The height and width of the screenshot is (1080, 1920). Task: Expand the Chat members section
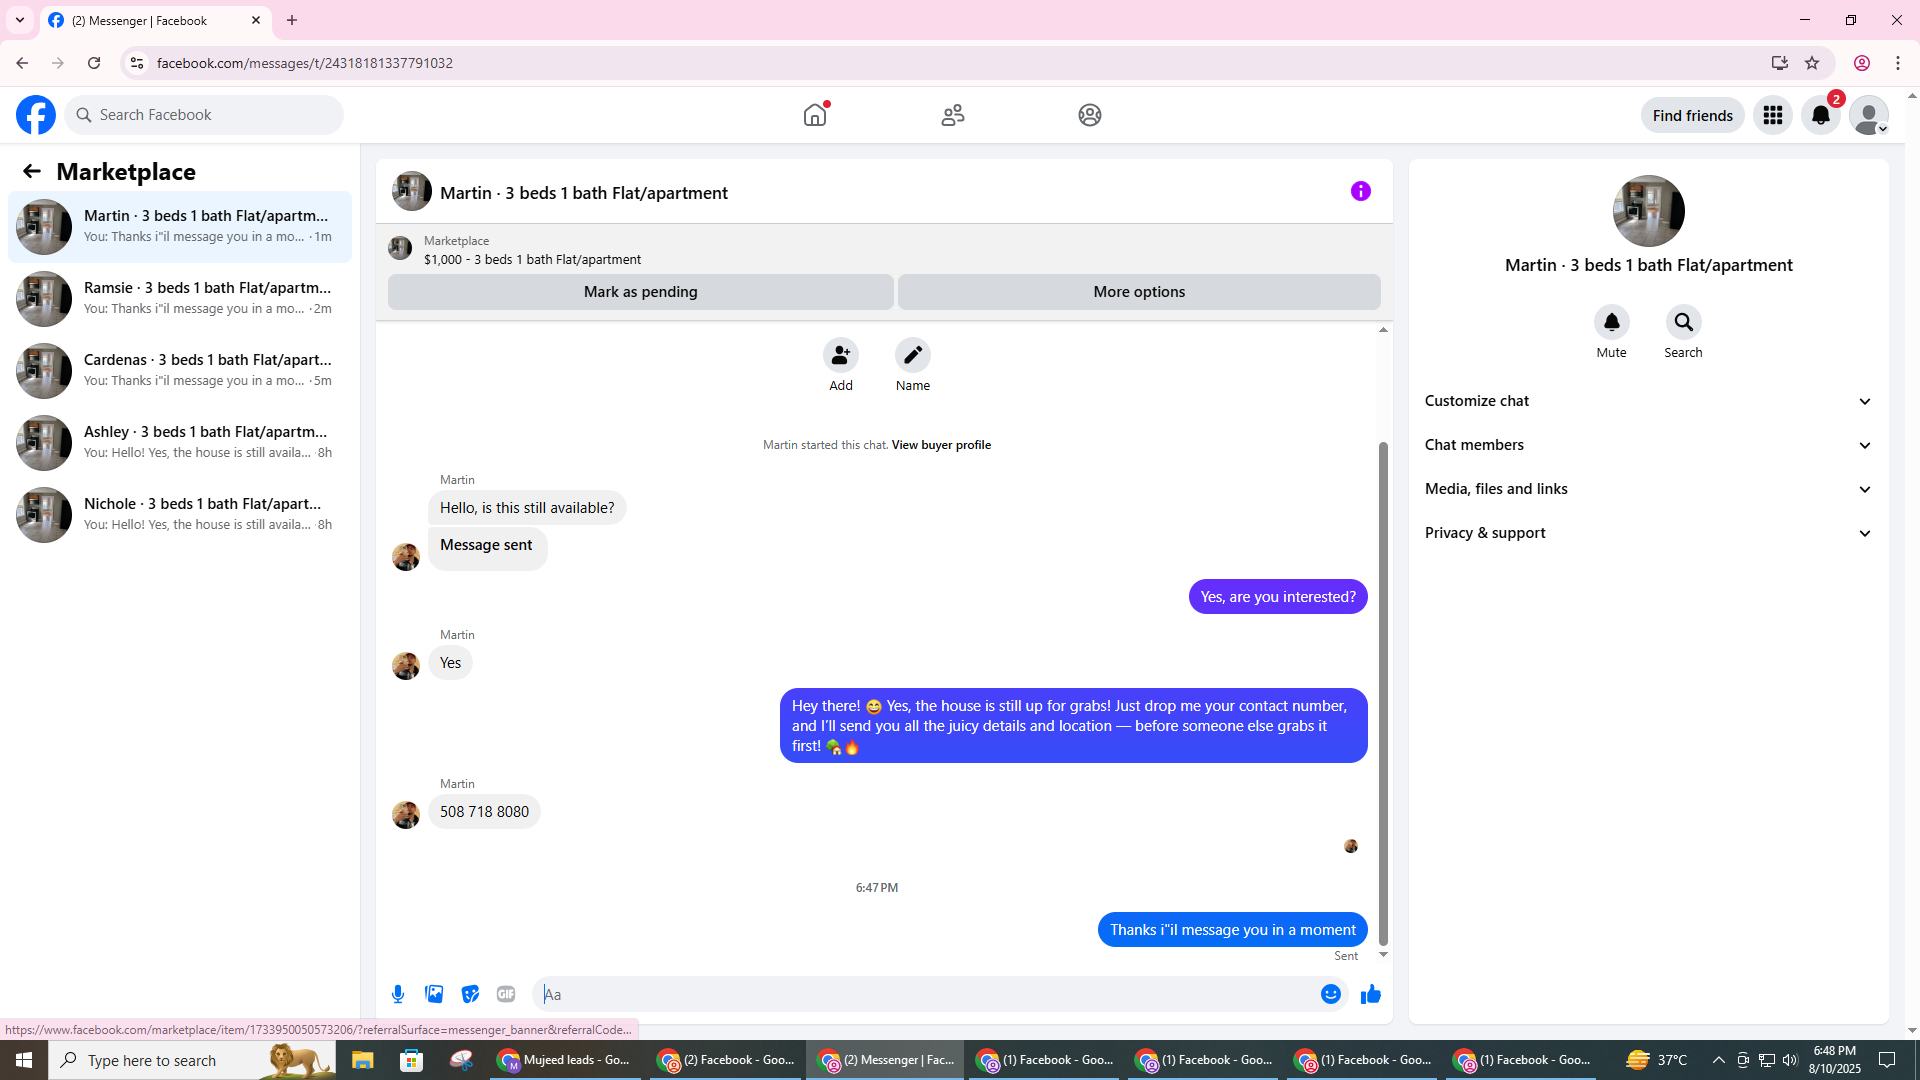pyautogui.click(x=1648, y=445)
